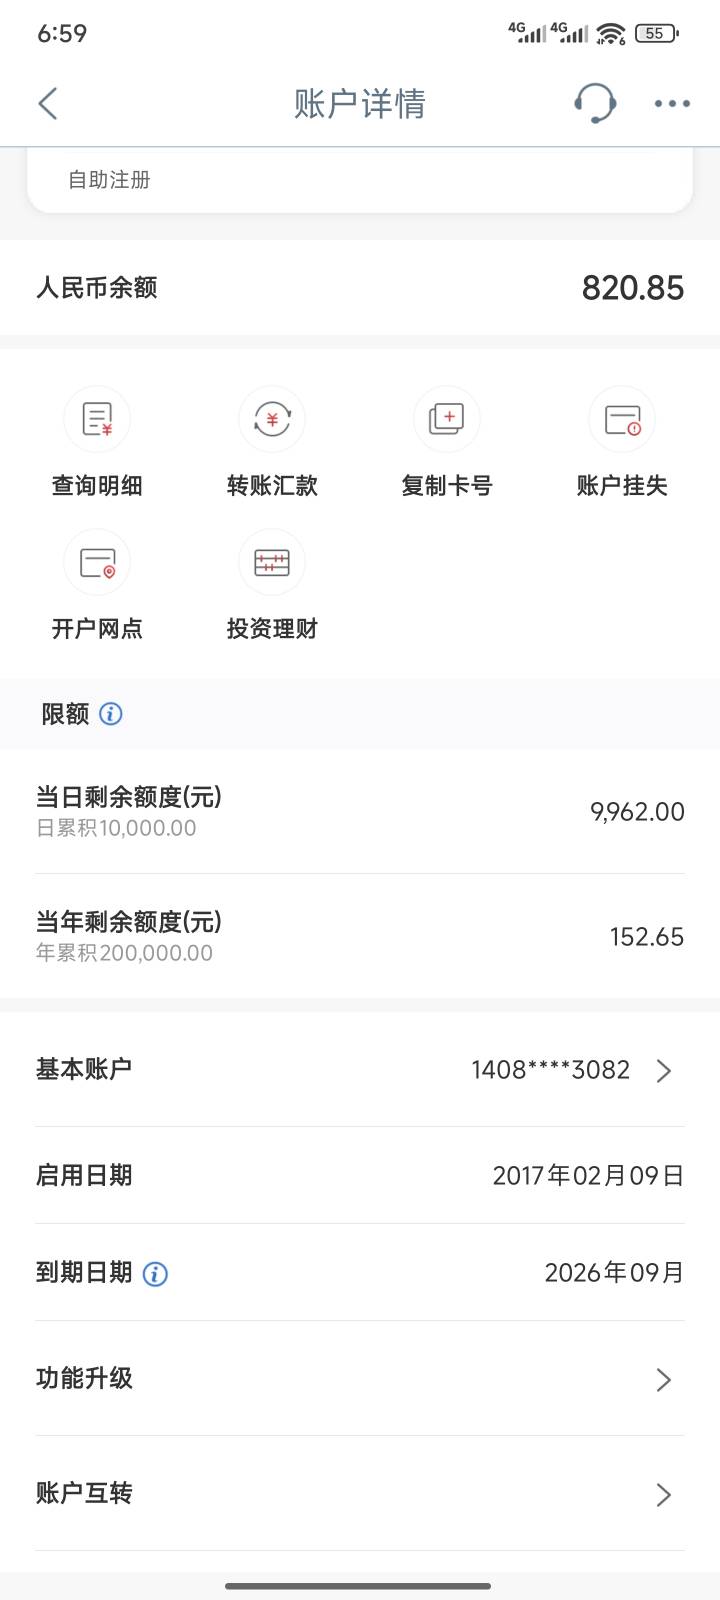Tap the 当年剩余额度 limit row
The height and width of the screenshot is (1600, 720).
point(360,936)
